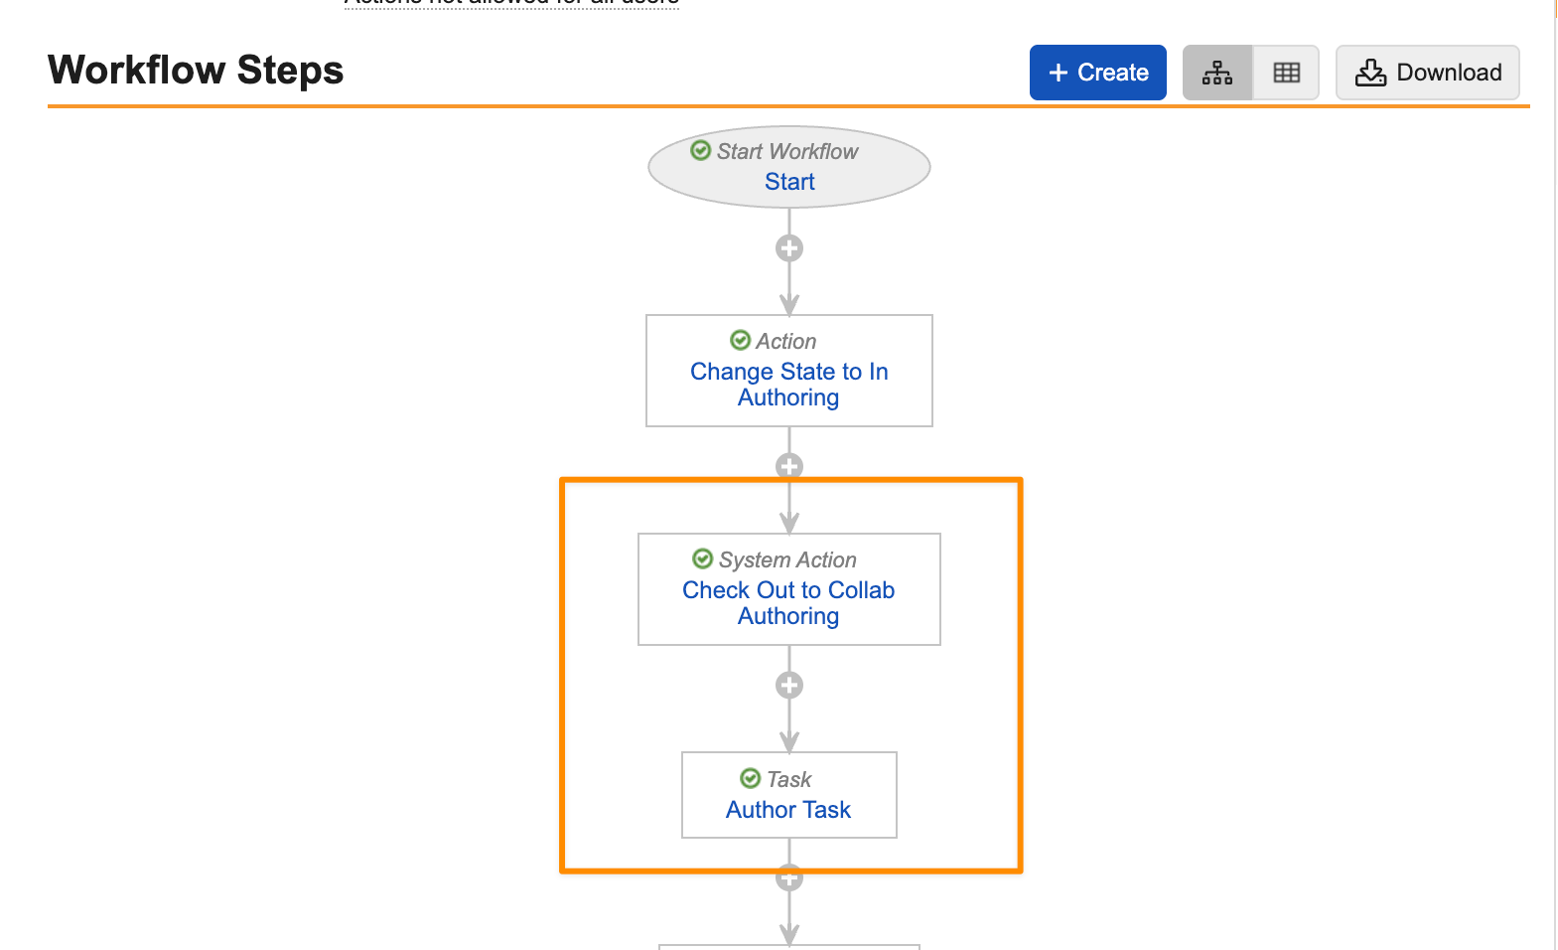Click the Create button
This screenshot has height=950, width=1558.
pos(1097,73)
